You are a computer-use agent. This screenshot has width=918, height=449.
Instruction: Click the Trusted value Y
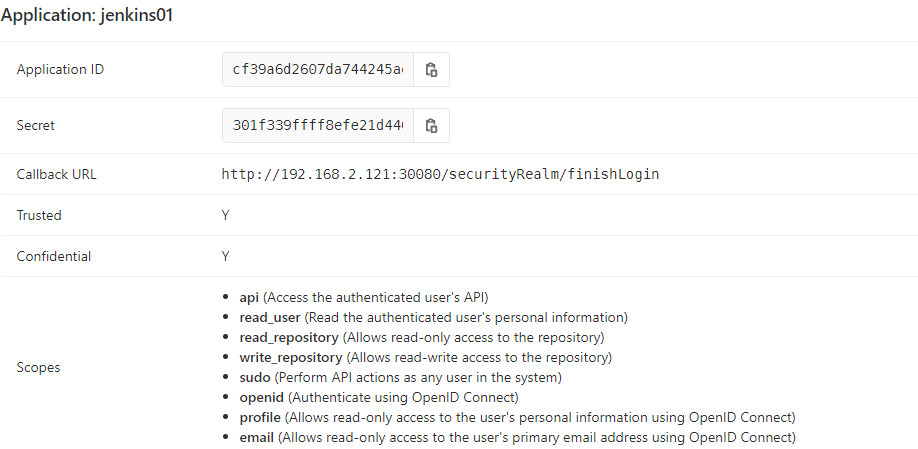tap(225, 215)
